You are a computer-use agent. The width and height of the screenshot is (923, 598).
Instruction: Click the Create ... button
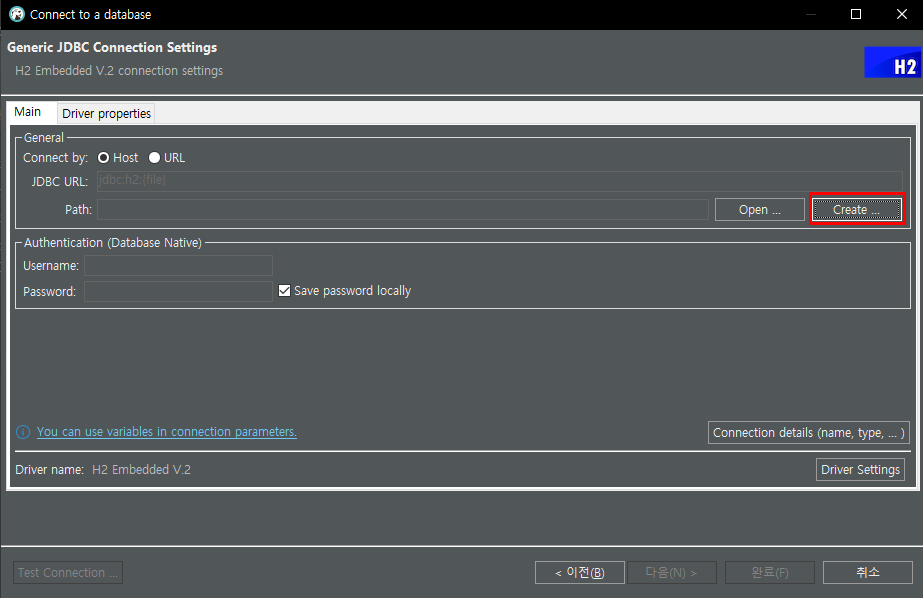click(856, 210)
